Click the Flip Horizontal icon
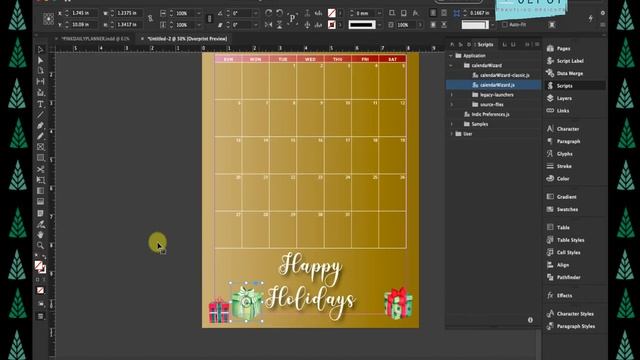Screen dimensions: 640x360 (x=268, y=25)
